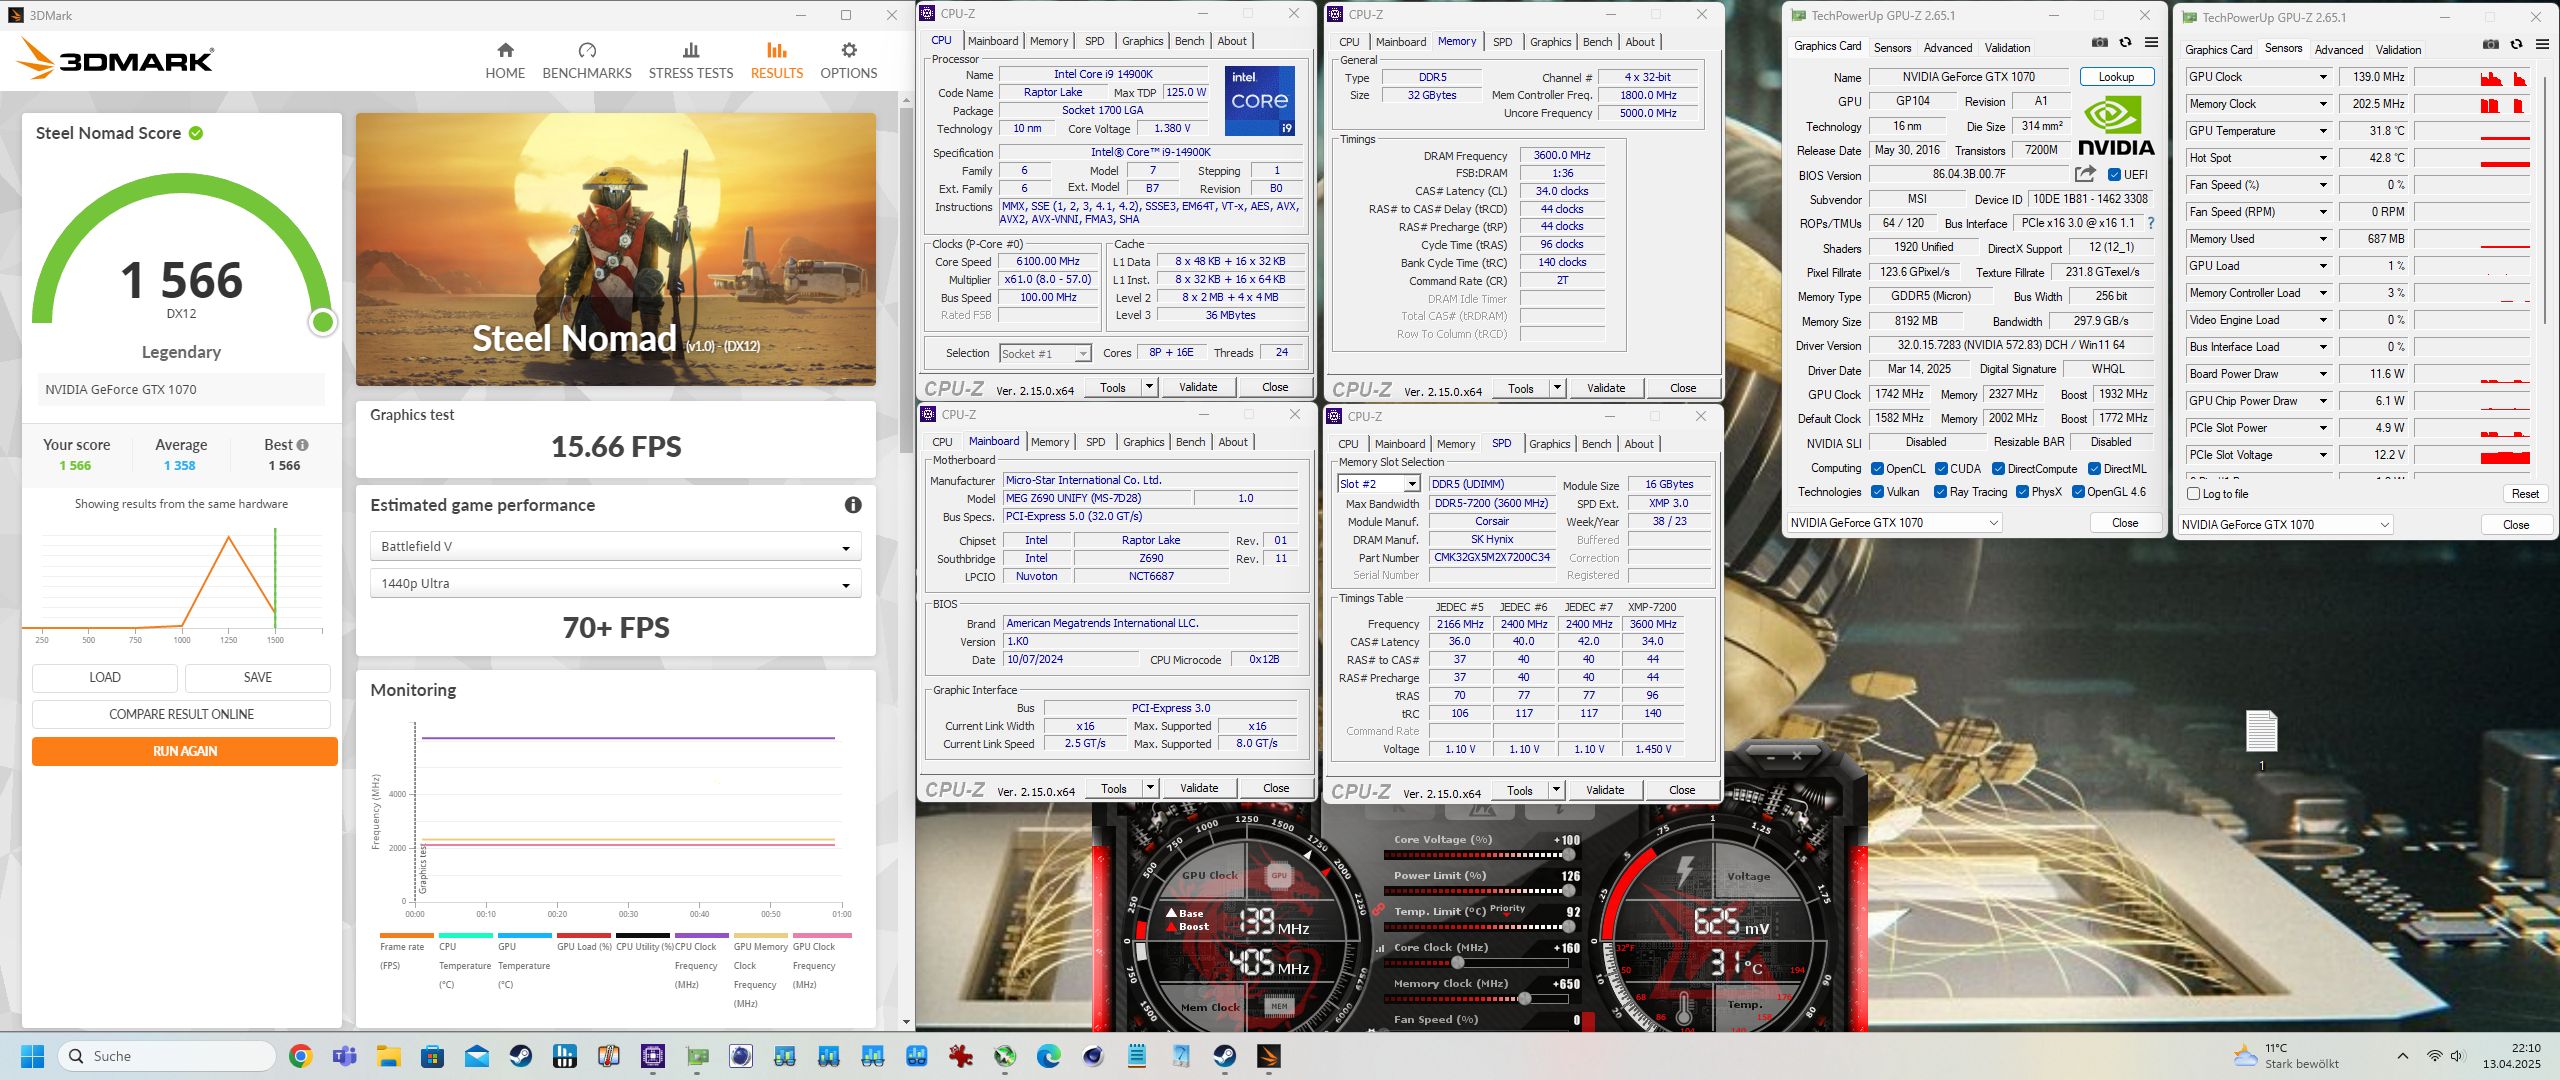Open Microsoft Teams from taskbar
The width and height of the screenshot is (2560, 1080).
tap(344, 1056)
